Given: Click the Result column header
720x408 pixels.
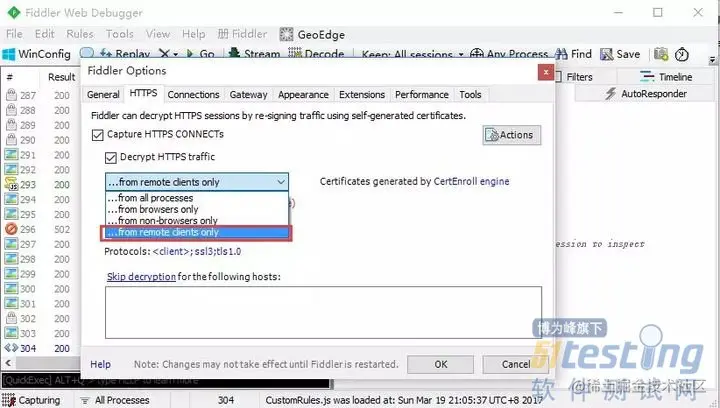Looking at the screenshot, I should tap(62, 77).
